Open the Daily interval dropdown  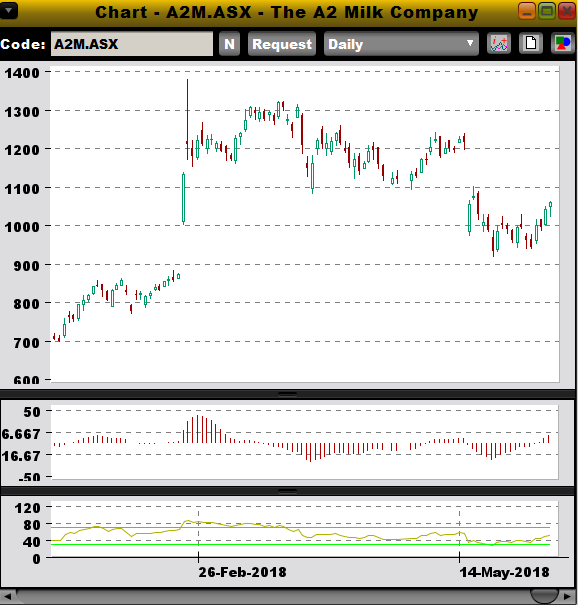(401, 44)
